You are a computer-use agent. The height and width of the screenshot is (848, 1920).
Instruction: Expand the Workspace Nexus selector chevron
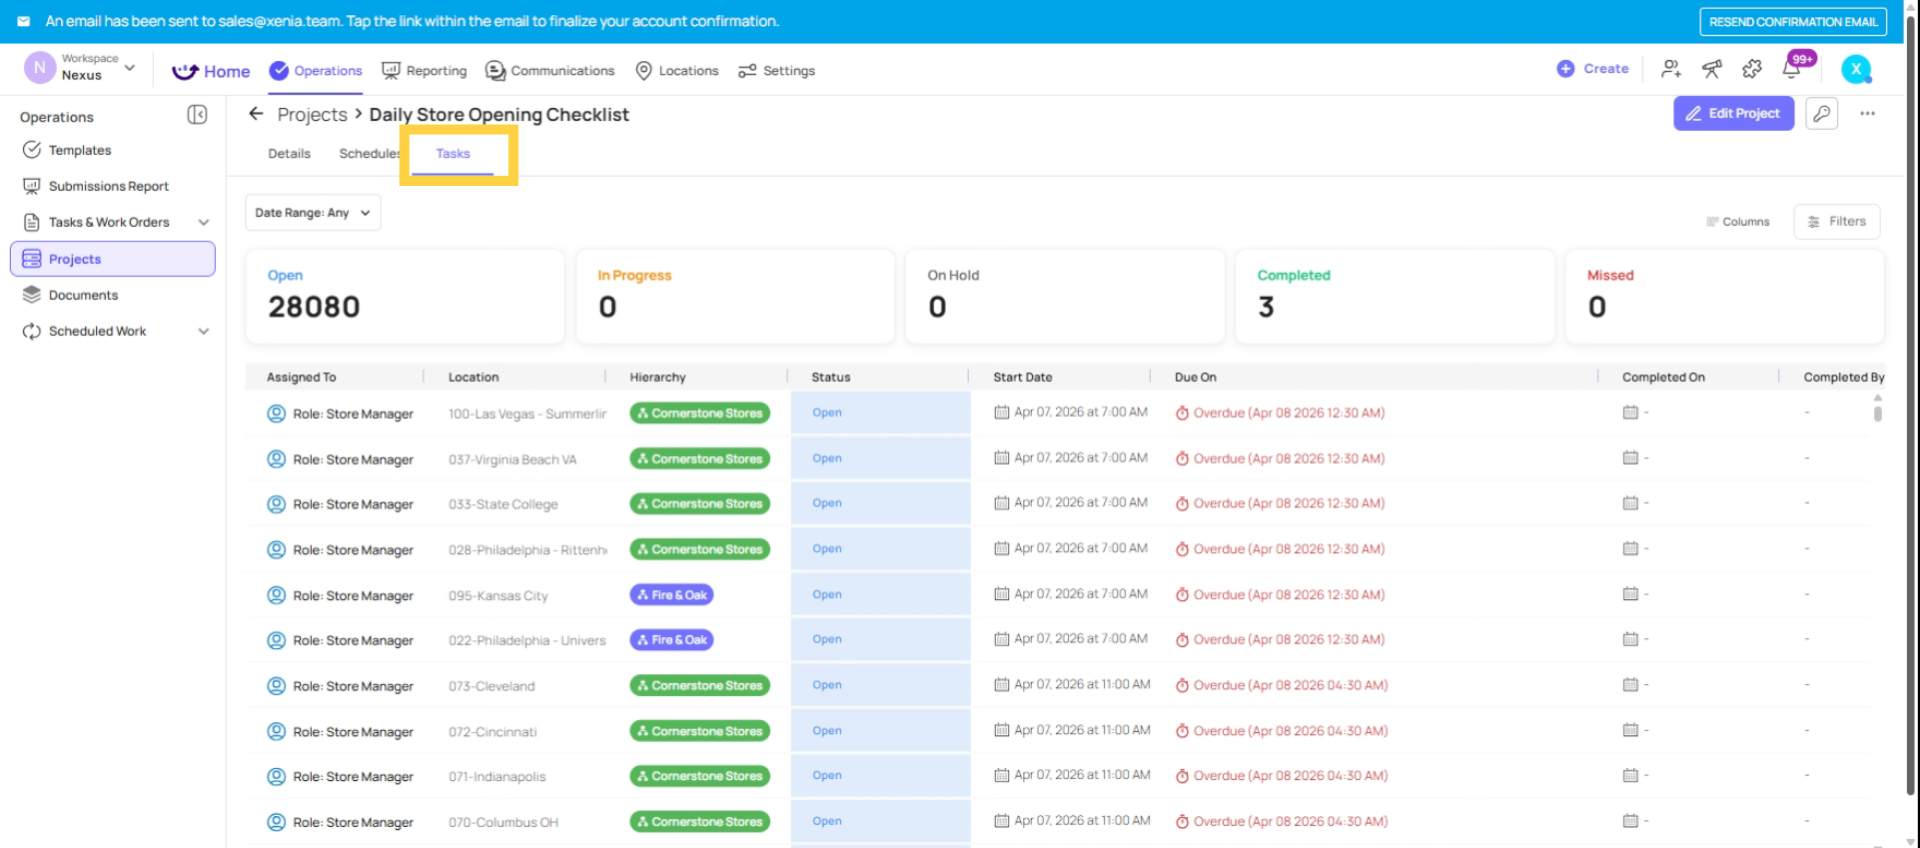(130, 68)
